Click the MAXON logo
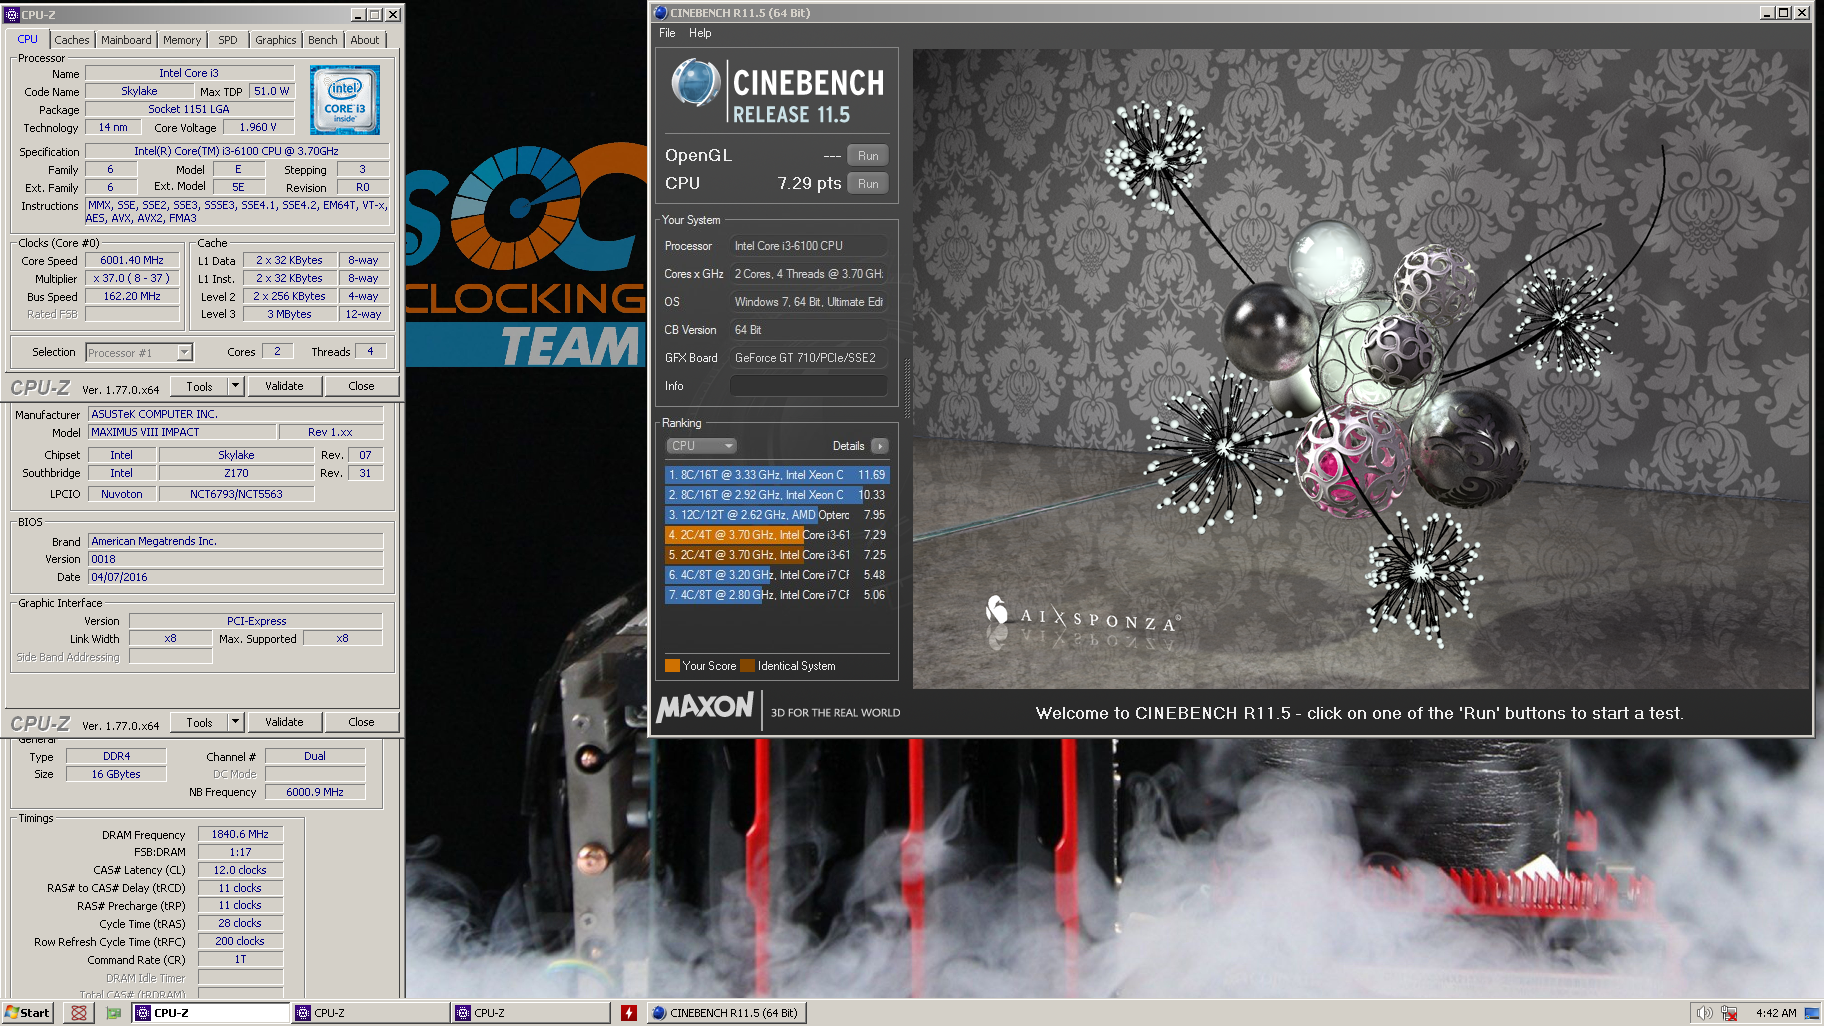The image size is (1824, 1026). tap(704, 708)
